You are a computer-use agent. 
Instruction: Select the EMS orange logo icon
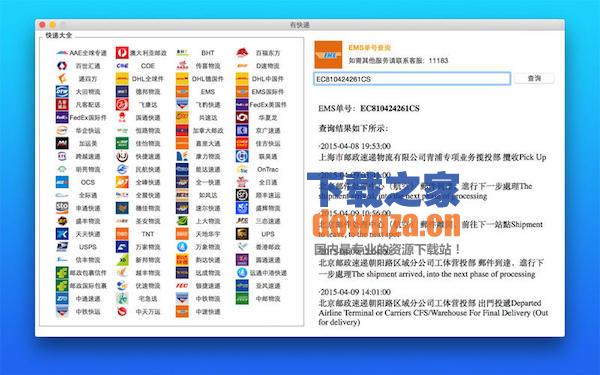182,92
